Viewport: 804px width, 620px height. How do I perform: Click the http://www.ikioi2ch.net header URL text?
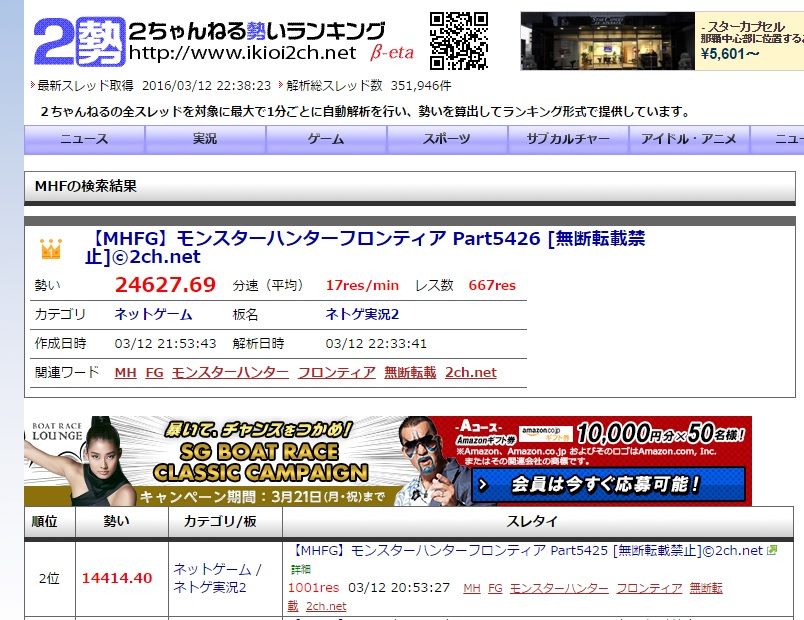243,52
